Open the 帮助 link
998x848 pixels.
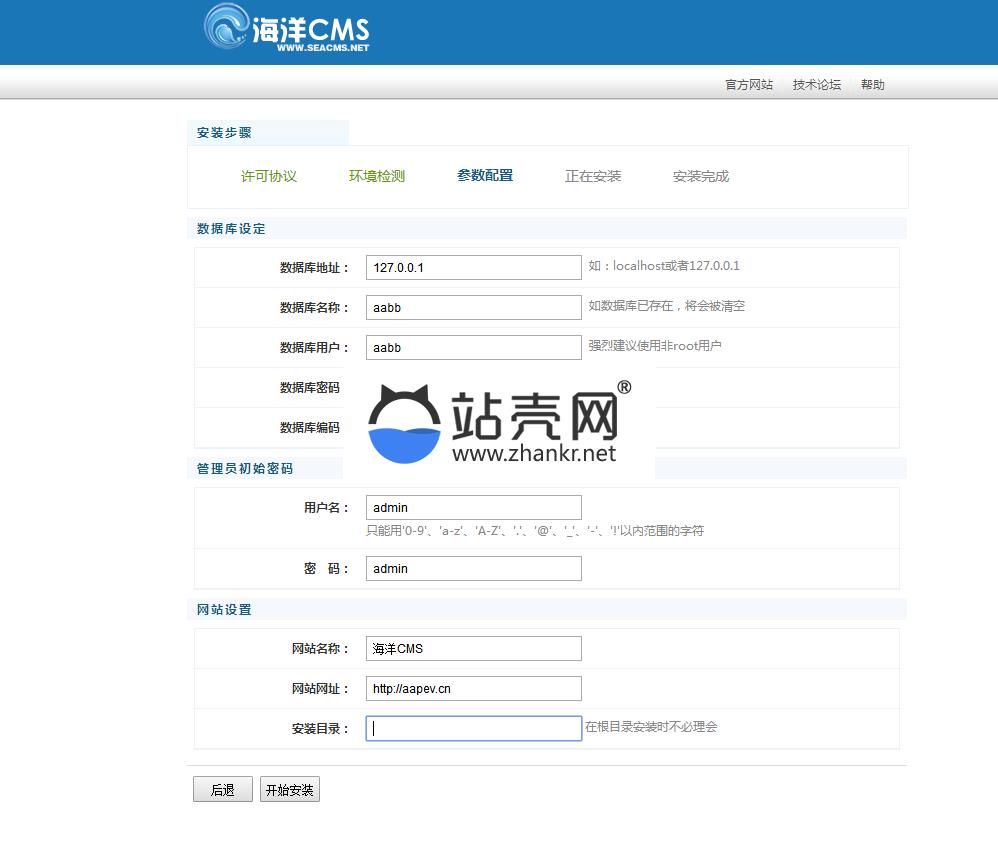click(873, 85)
